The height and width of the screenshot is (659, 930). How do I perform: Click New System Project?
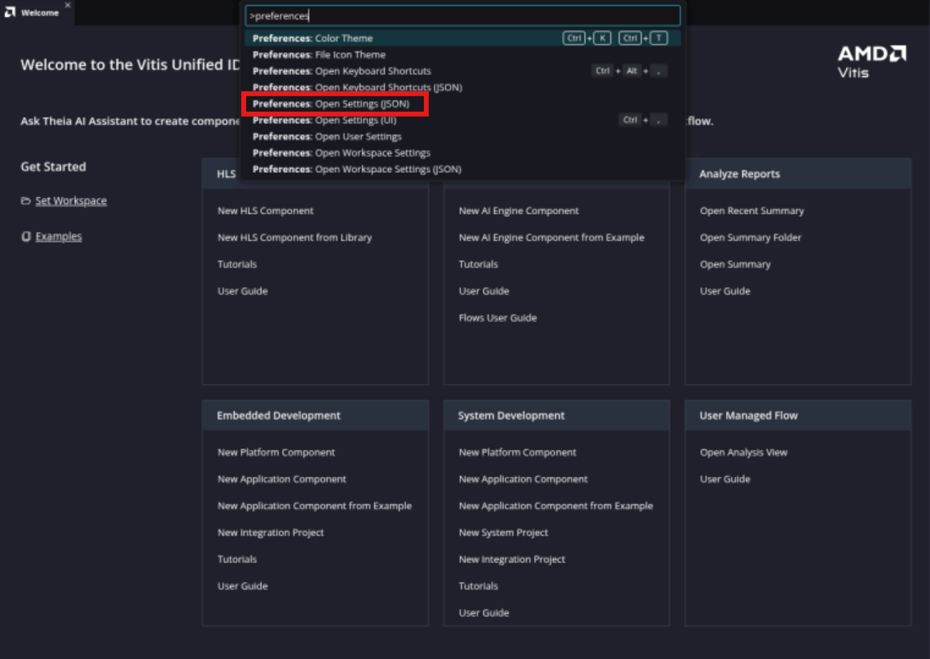pyautogui.click(x=503, y=532)
